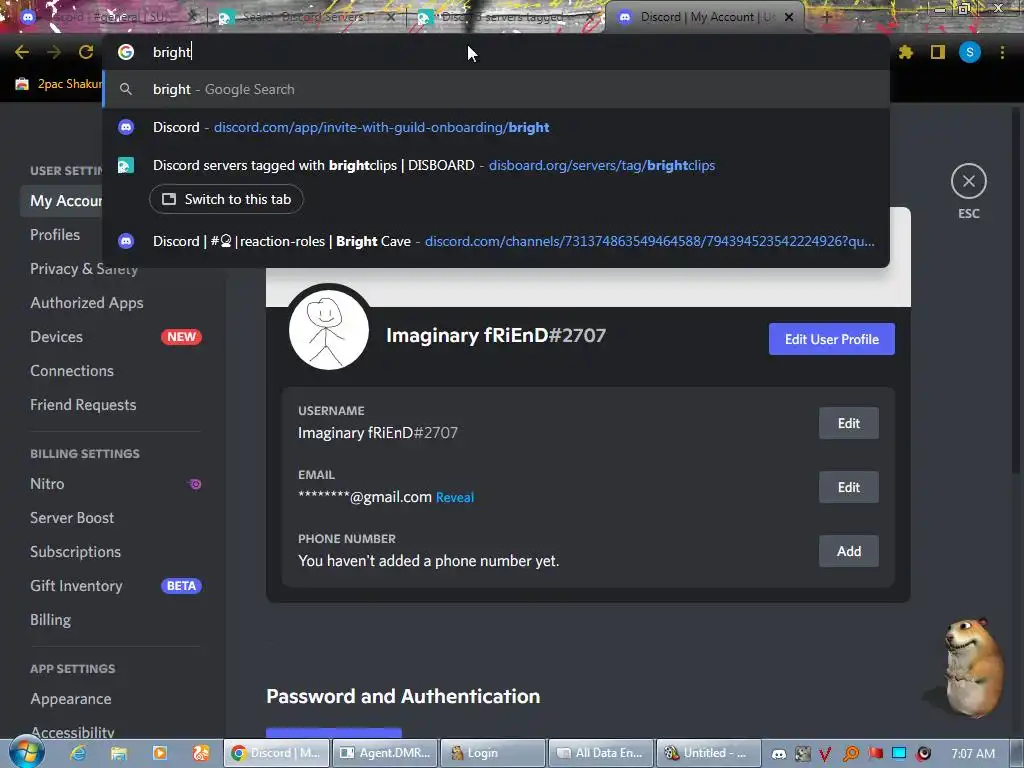Click the Google icon in the address bar
Viewport: 1024px width, 768px height.
pos(126,52)
